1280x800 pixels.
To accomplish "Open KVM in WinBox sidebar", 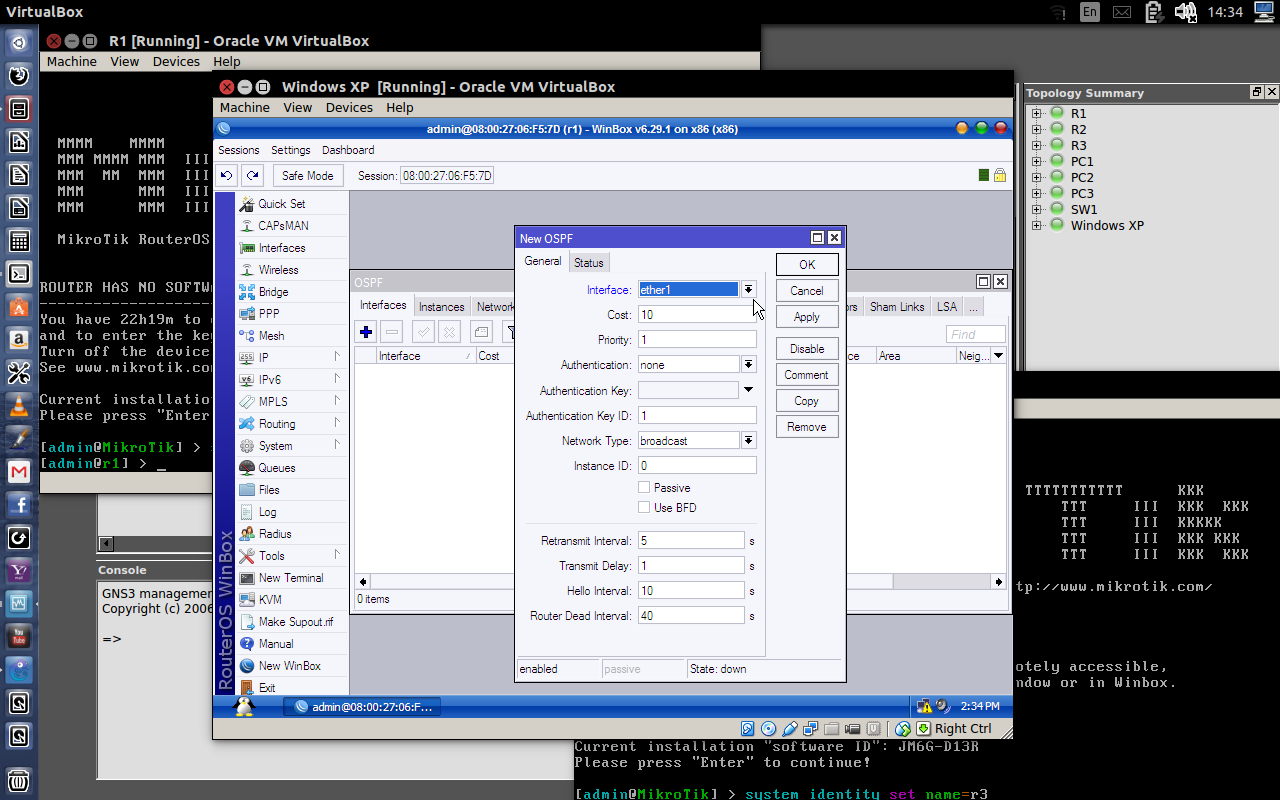I will click(x=269, y=600).
